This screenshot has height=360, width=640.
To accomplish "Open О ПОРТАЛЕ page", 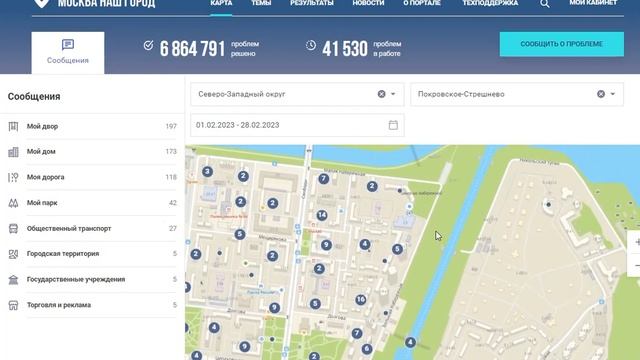I will click(x=422, y=3).
